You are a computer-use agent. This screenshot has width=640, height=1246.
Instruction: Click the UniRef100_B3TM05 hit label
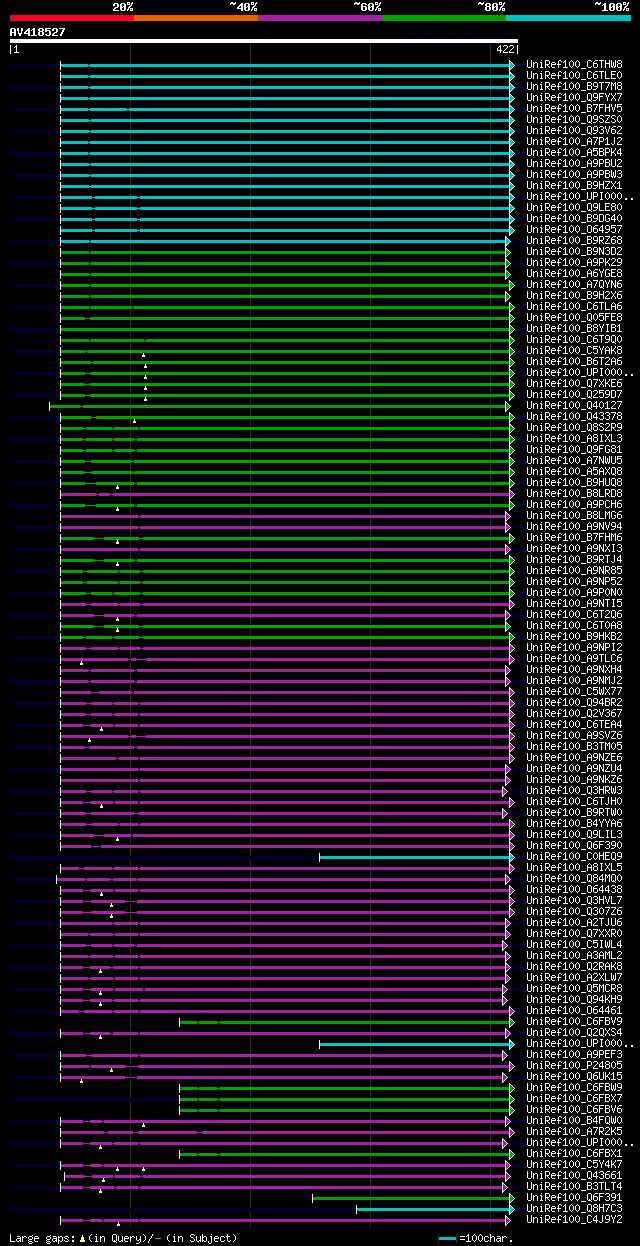click(574, 746)
